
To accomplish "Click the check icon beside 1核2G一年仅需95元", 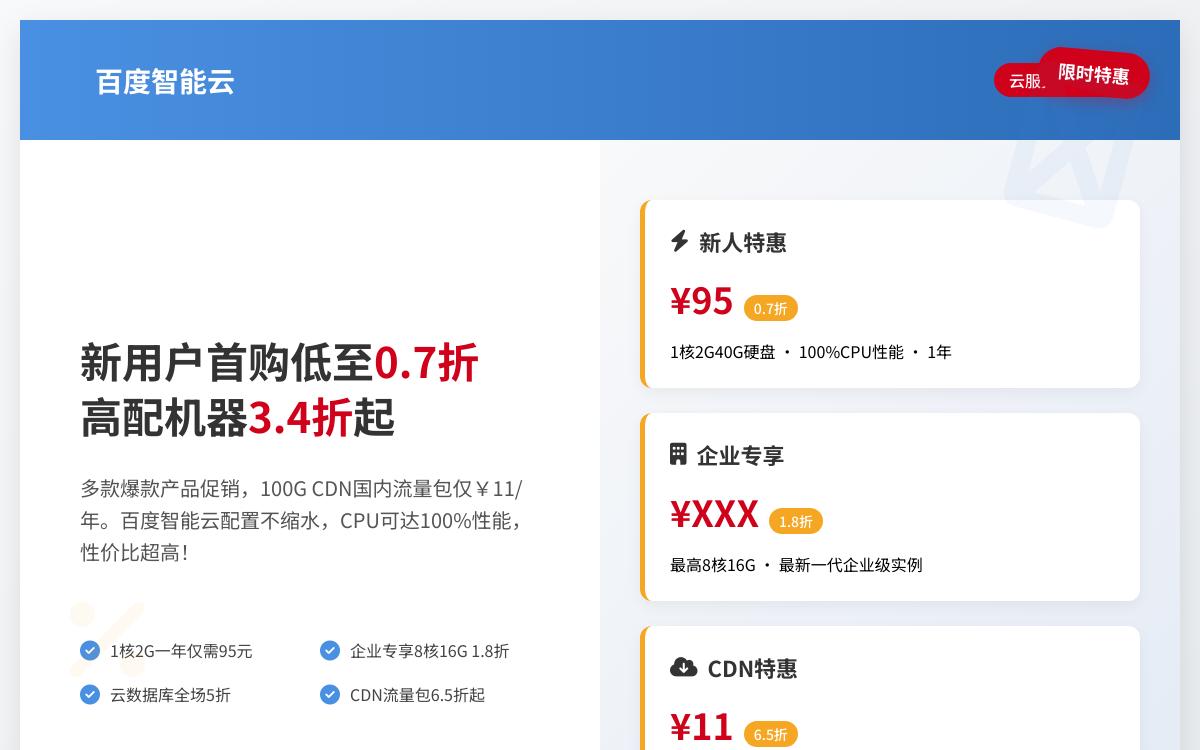I will [90, 651].
